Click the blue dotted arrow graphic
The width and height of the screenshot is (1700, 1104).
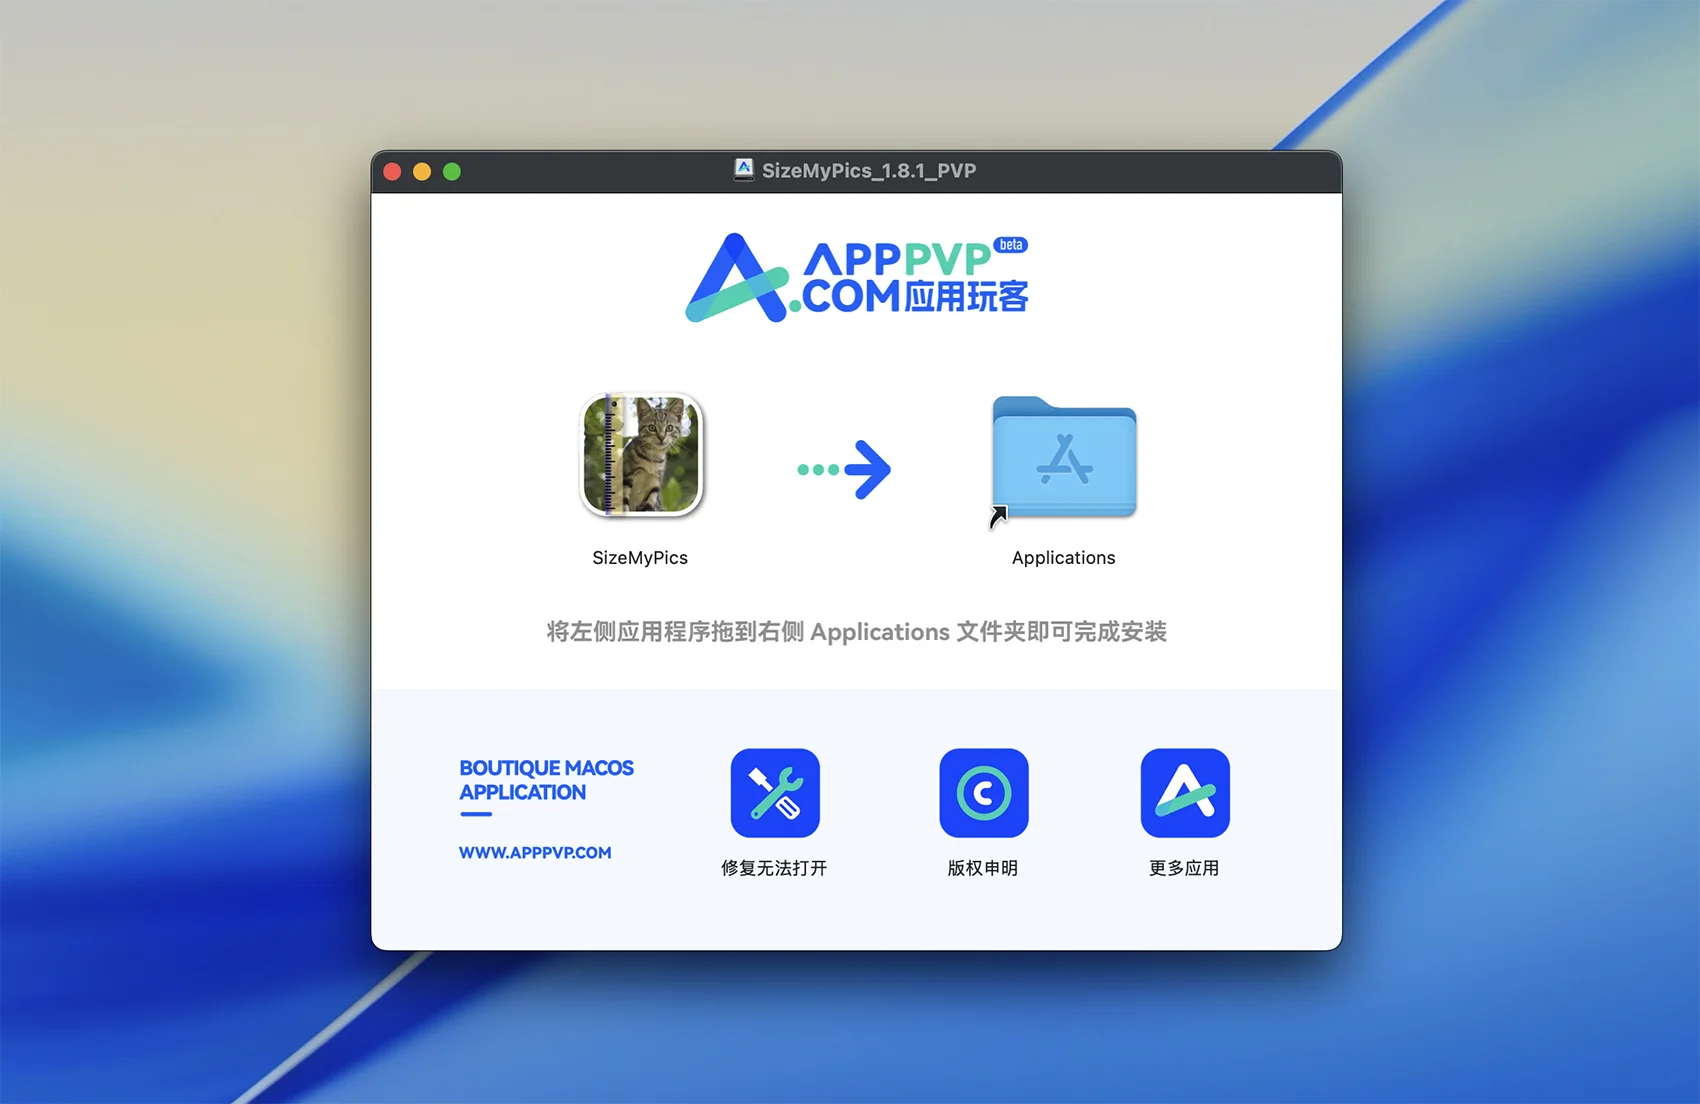(844, 469)
